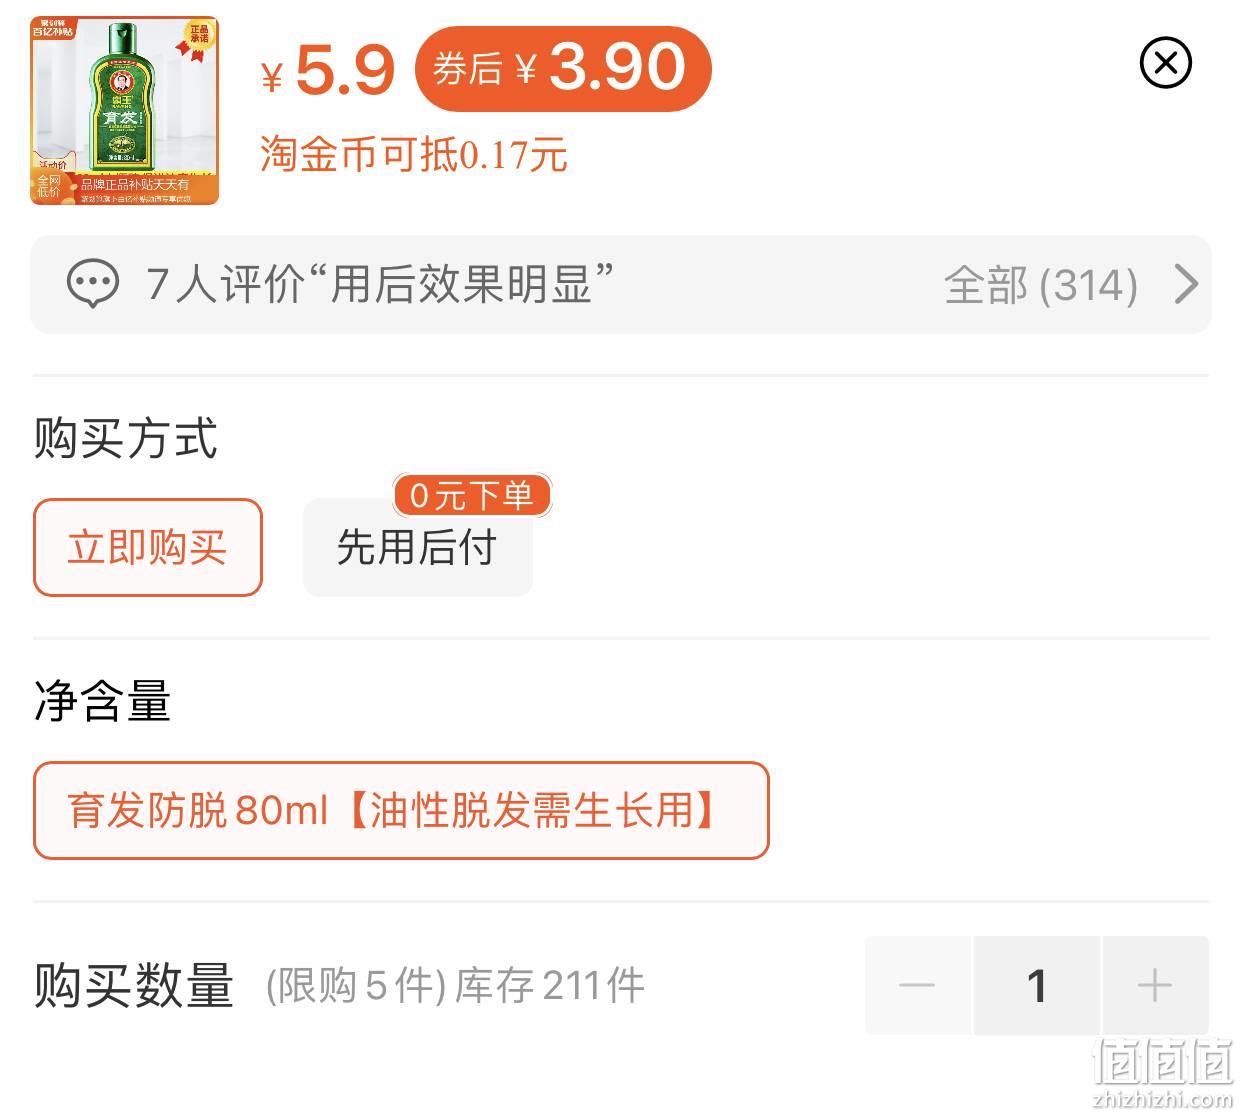Close the product options panel

coord(1165,64)
